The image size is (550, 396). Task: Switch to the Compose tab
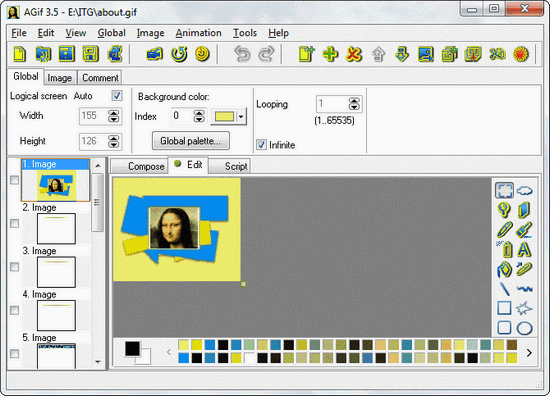tap(140, 166)
